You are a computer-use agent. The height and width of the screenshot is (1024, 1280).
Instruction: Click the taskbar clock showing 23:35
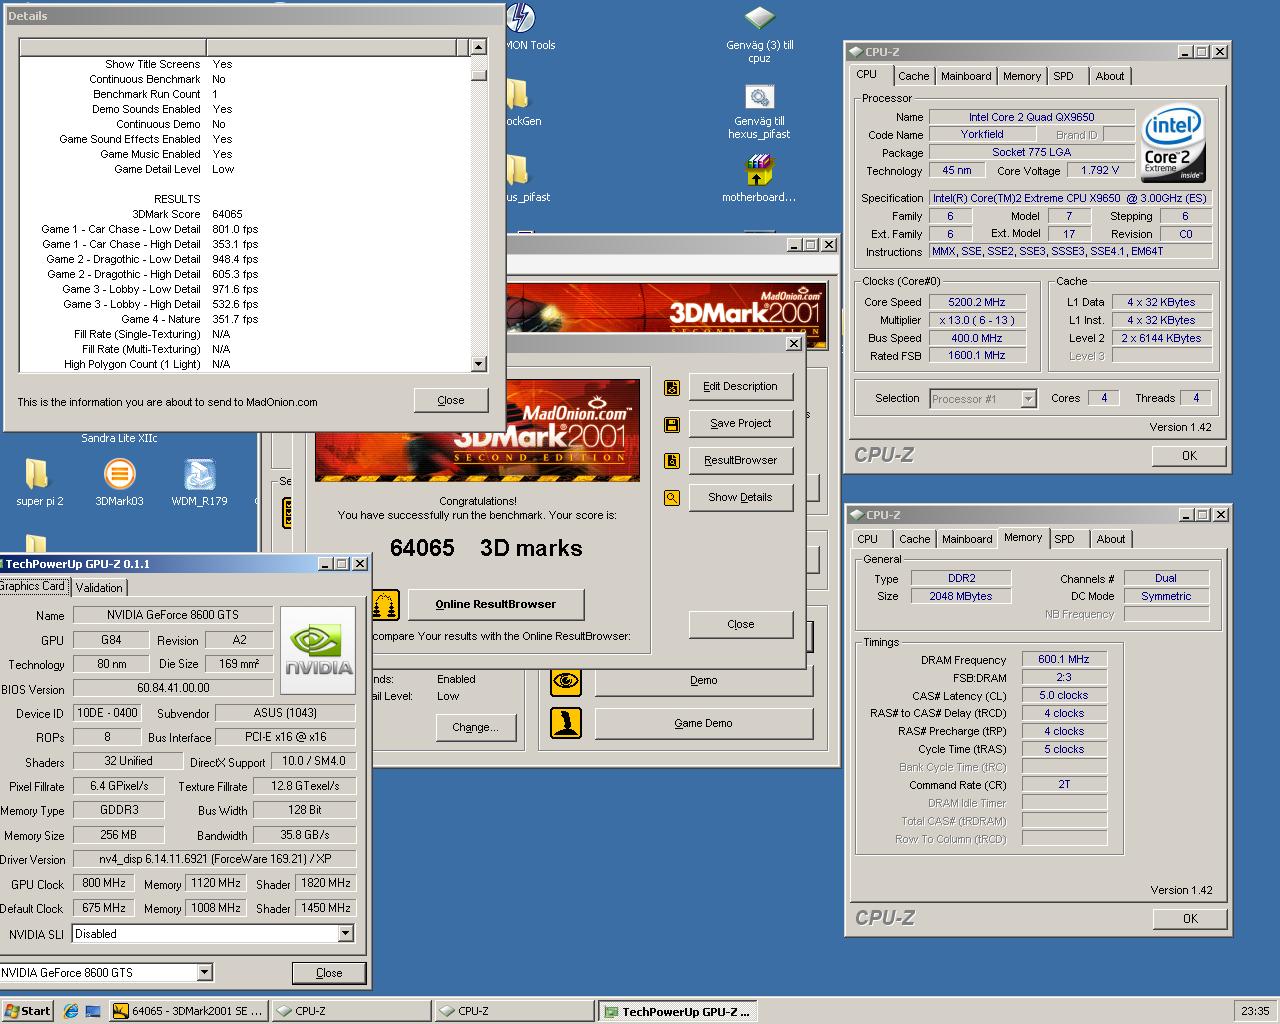pyautogui.click(x=1254, y=1011)
